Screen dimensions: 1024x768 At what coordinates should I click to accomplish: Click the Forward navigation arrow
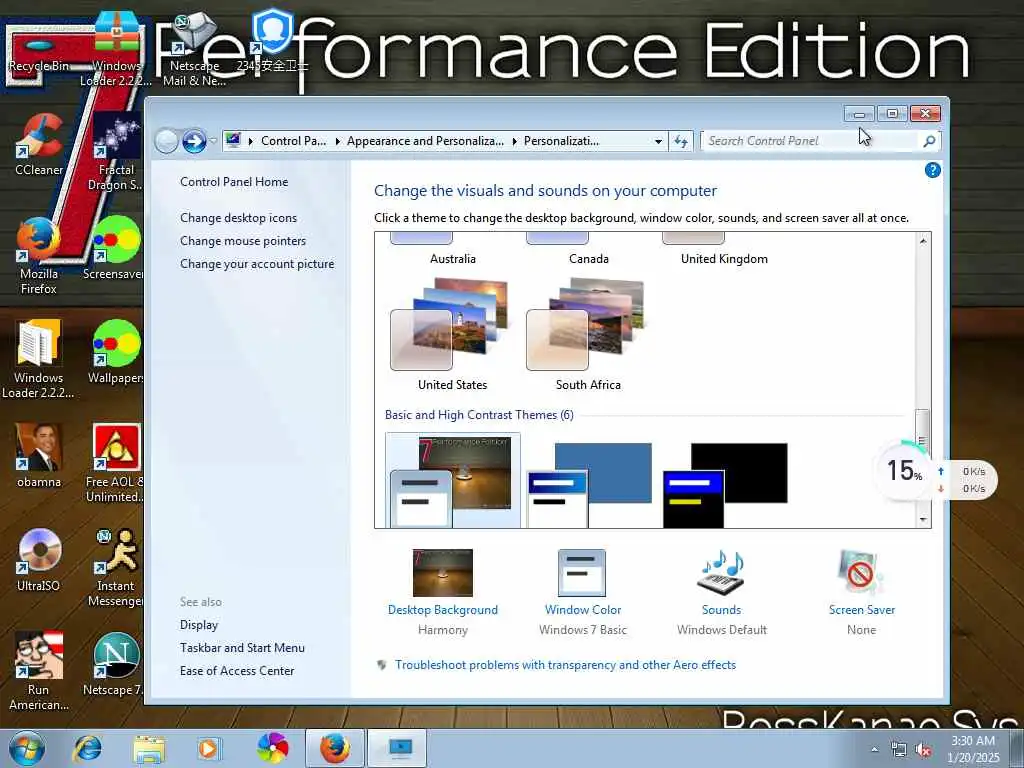click(194, 141)
